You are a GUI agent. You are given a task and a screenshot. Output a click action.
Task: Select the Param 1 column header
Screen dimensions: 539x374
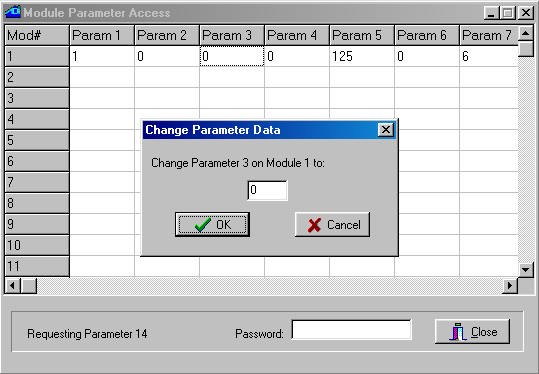[102, 35]
